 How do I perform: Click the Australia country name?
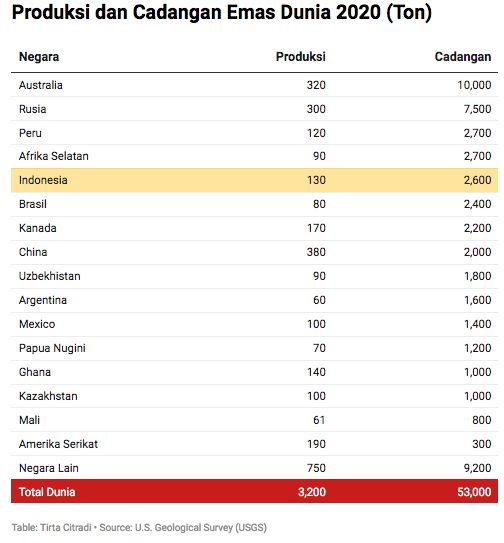tap(41, 85)
